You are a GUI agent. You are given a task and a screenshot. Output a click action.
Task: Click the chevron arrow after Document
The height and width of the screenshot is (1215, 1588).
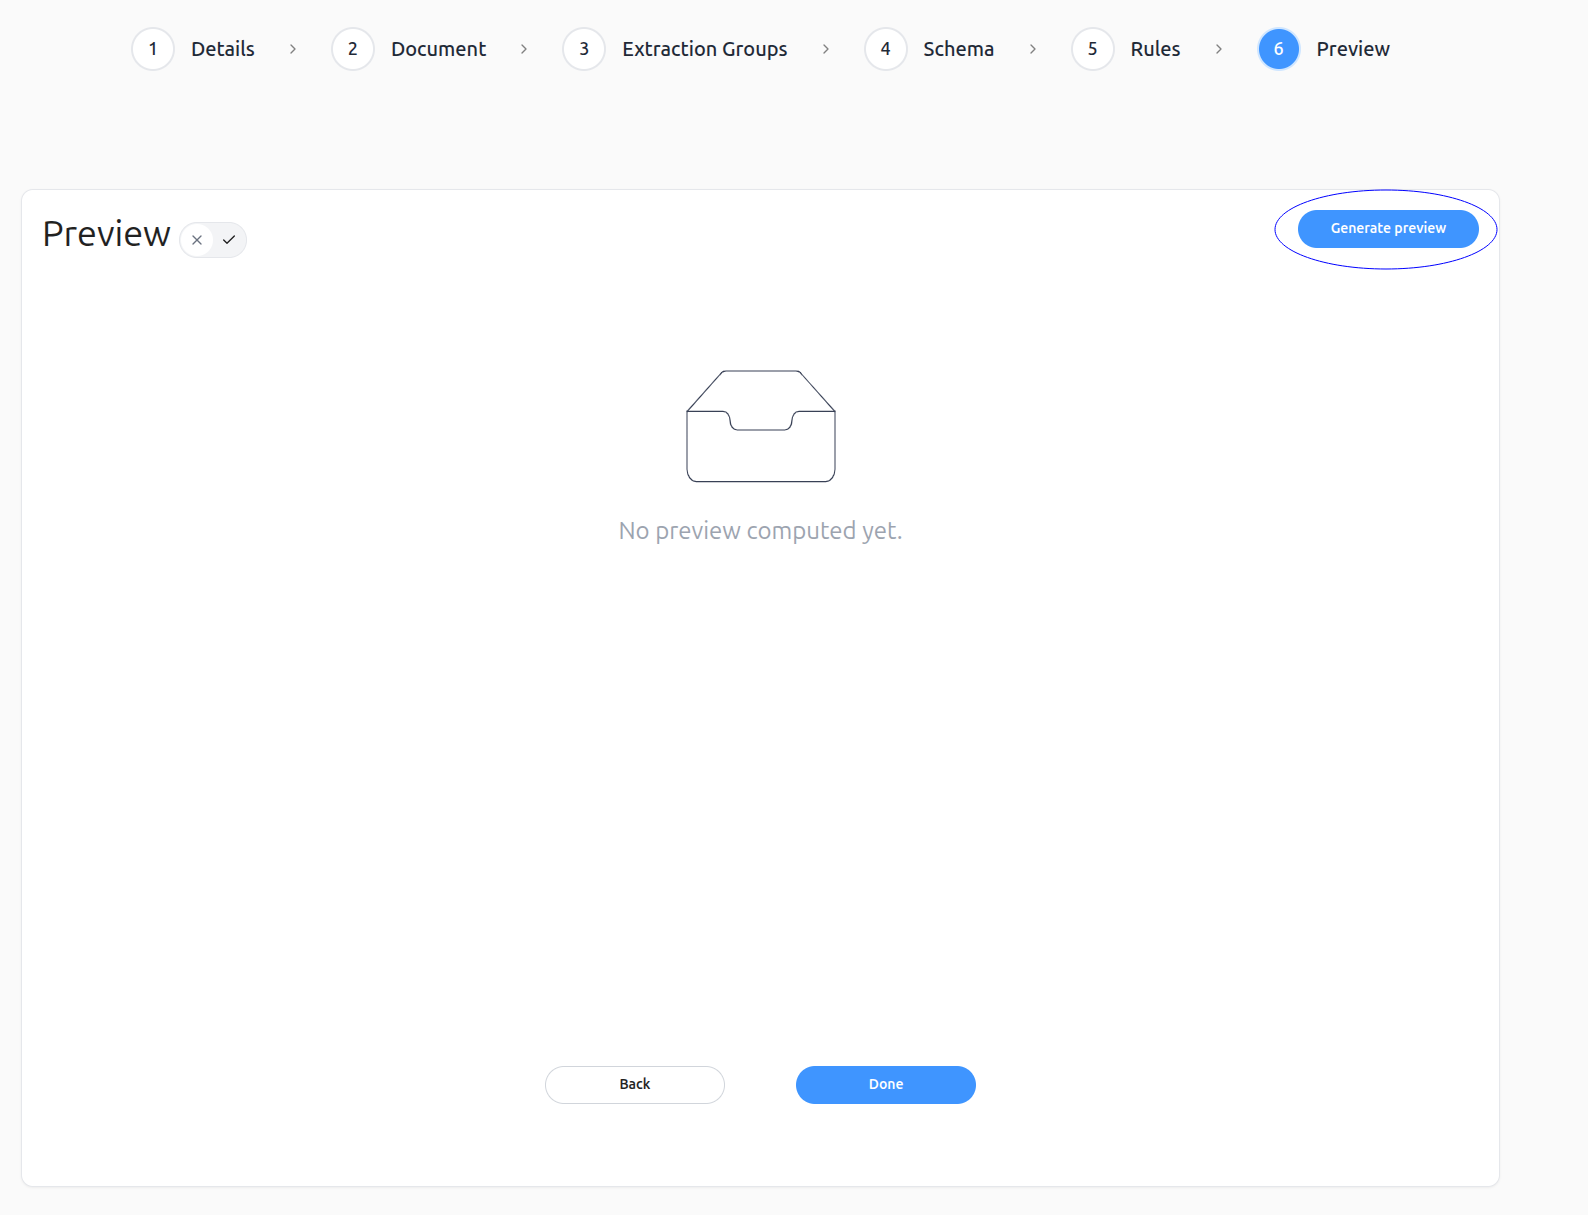click(x=524, y=49)
